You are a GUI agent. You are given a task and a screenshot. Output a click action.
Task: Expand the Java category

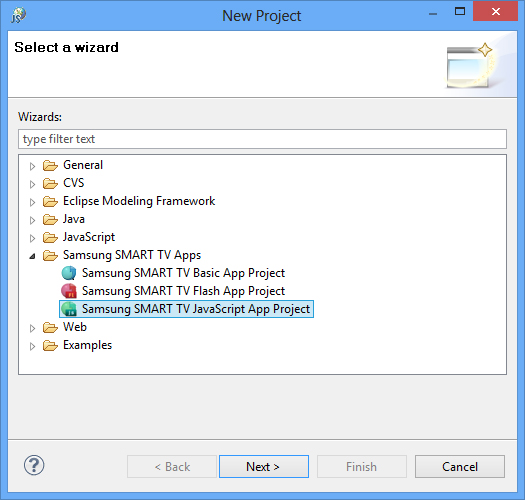coord(32,220)
